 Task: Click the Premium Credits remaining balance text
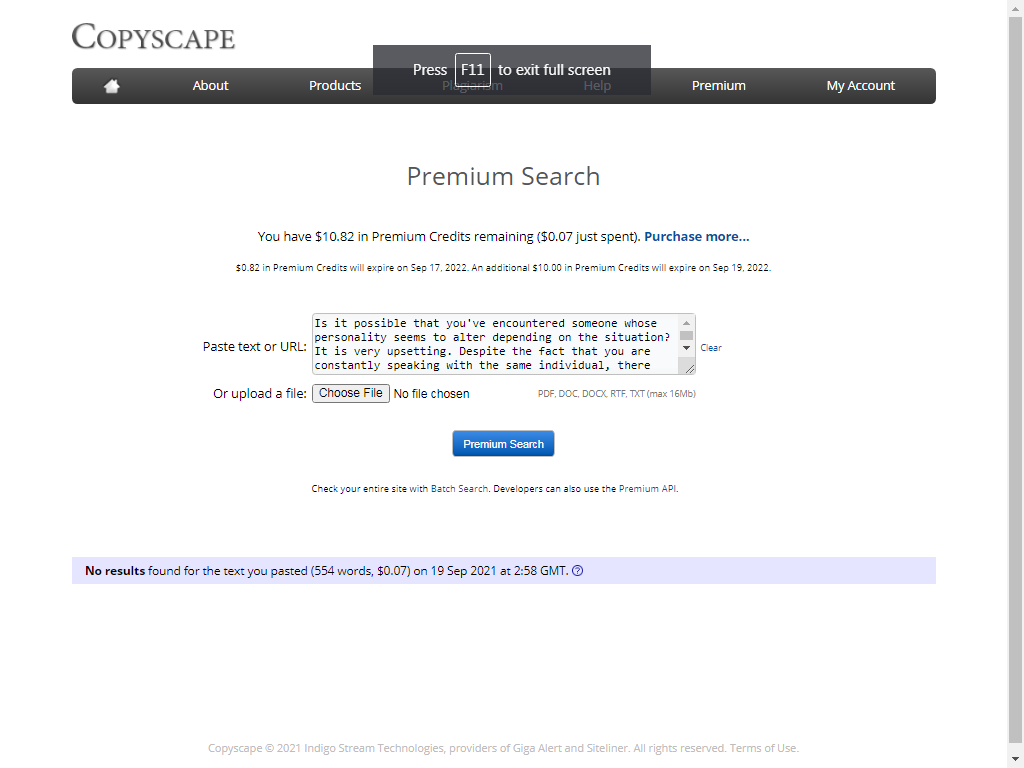[x=449, y=236]
